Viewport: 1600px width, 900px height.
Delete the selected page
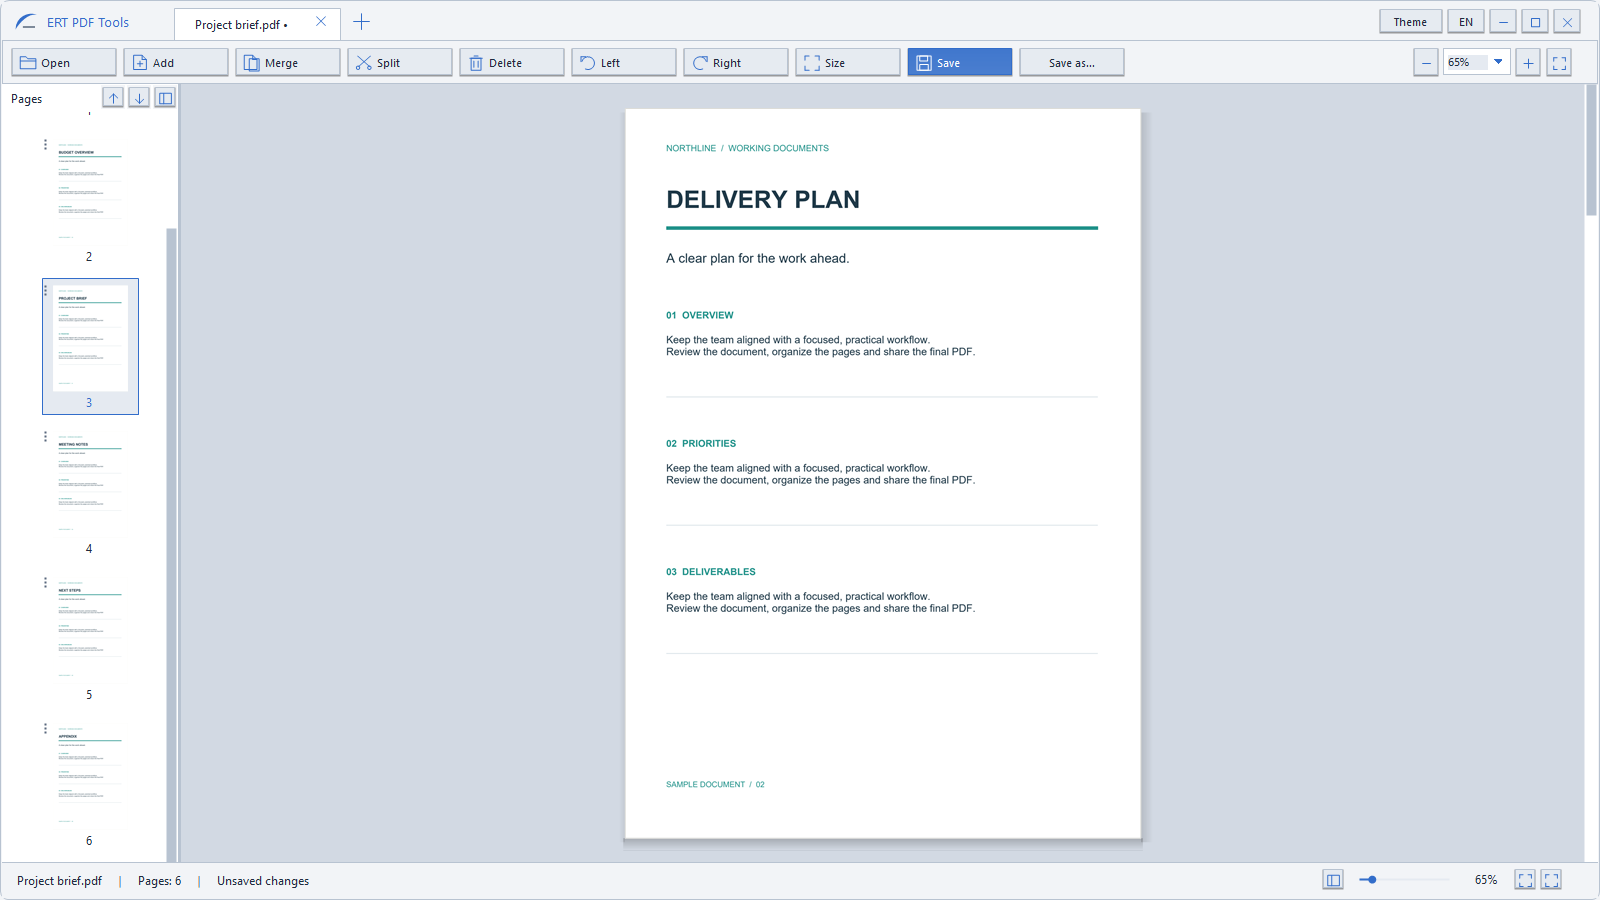(512, 62)
